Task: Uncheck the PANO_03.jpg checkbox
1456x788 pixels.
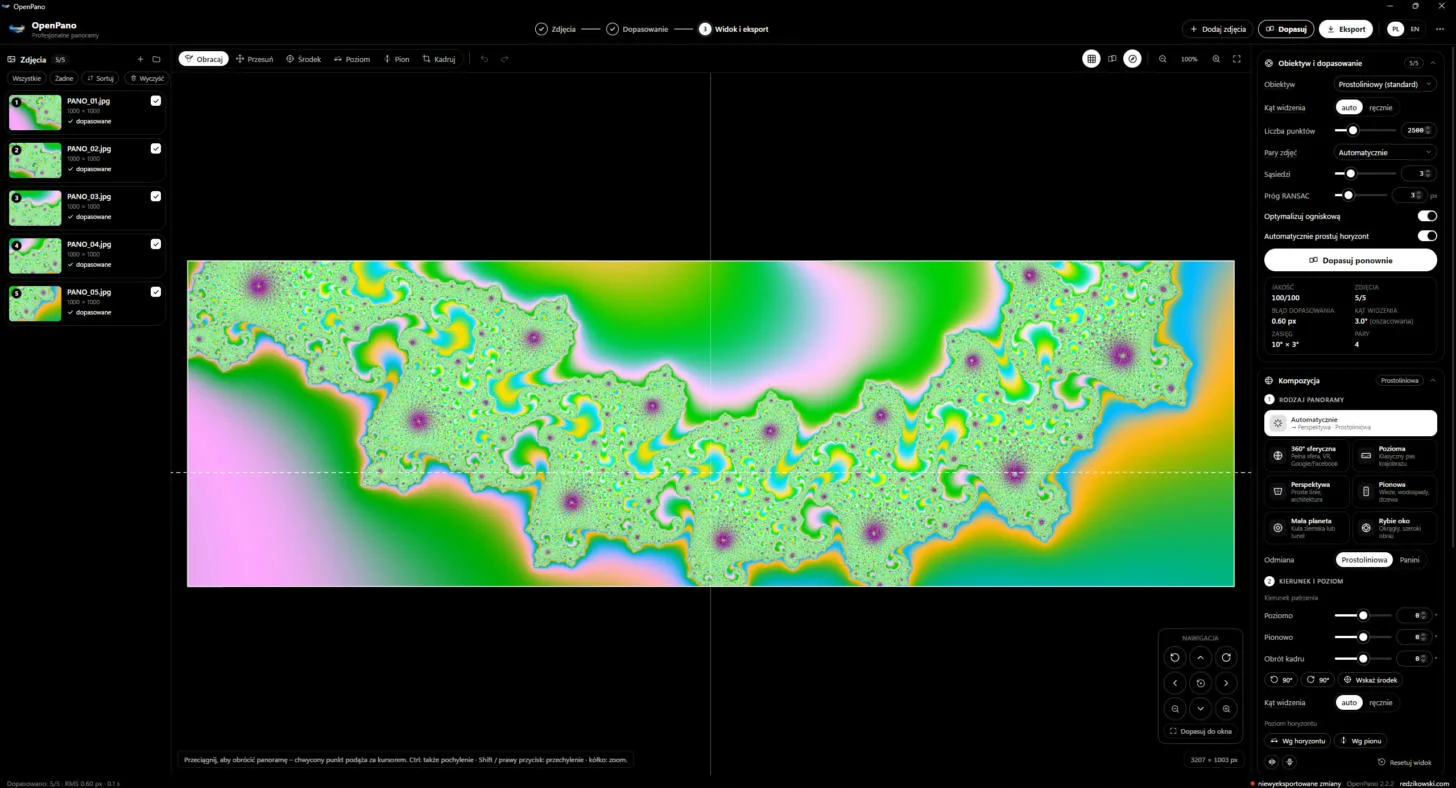Action: tap(156, 196)
